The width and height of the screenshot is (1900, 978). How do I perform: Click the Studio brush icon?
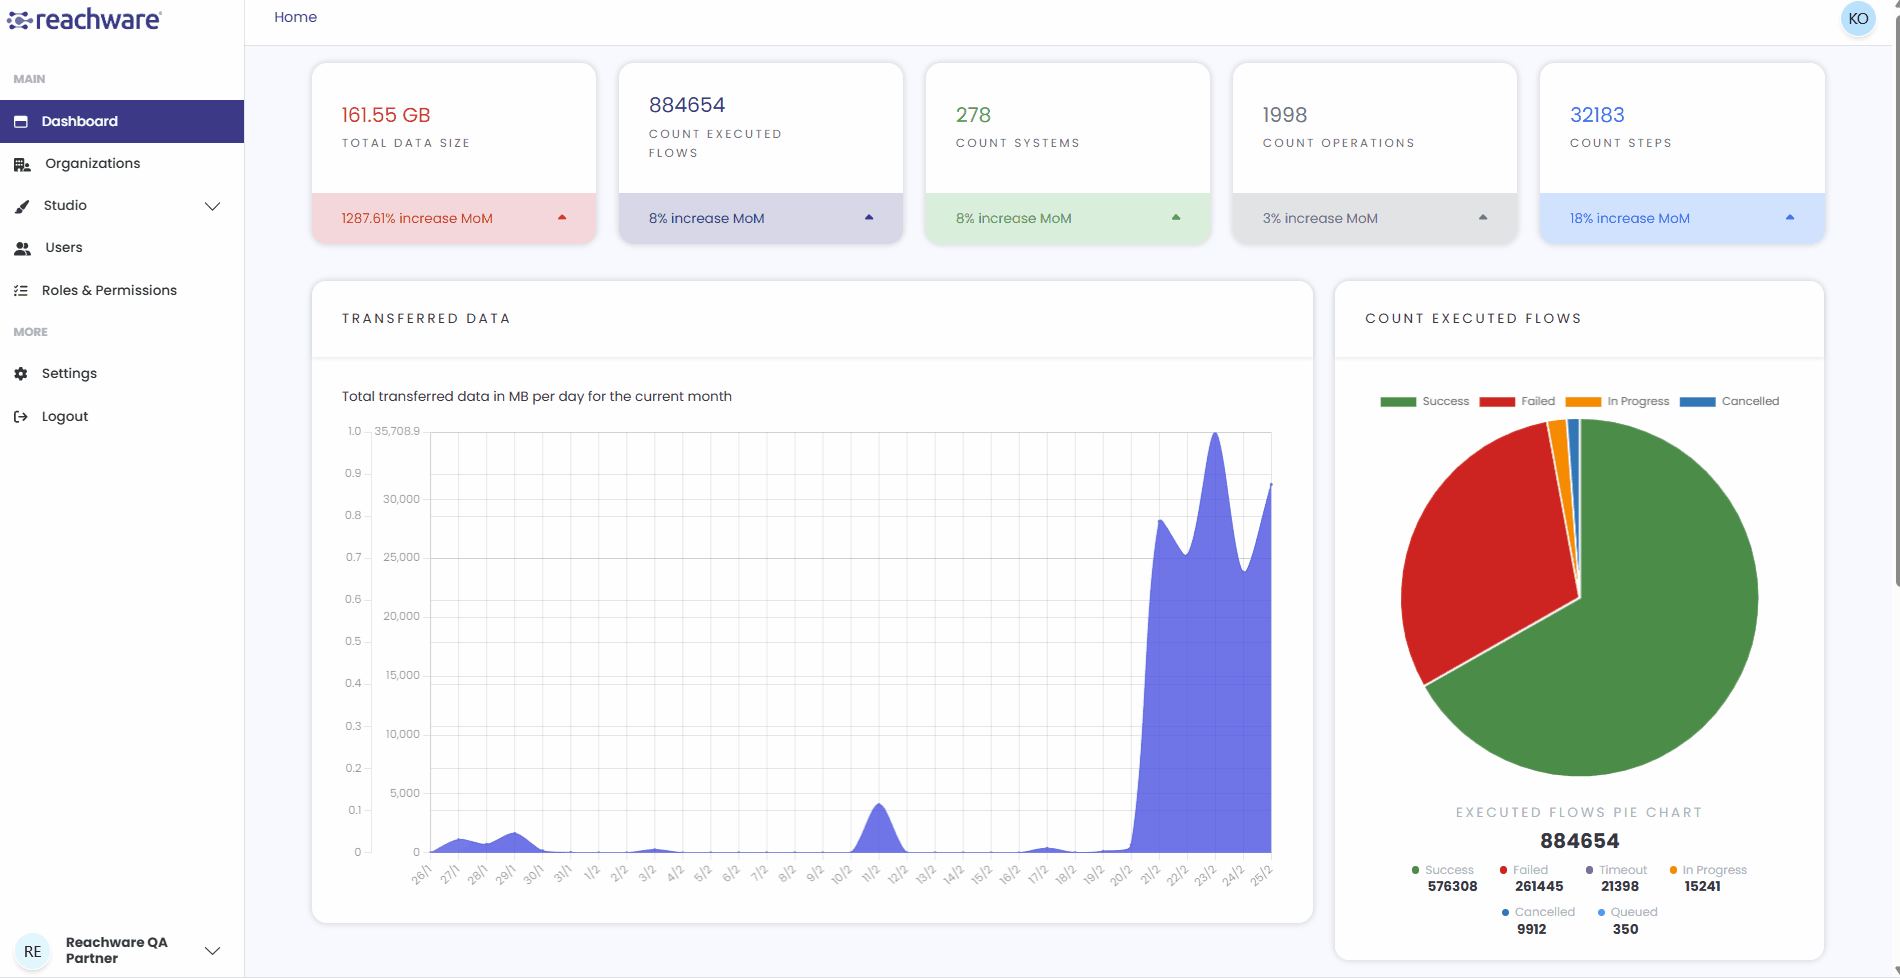coord(22,206)
